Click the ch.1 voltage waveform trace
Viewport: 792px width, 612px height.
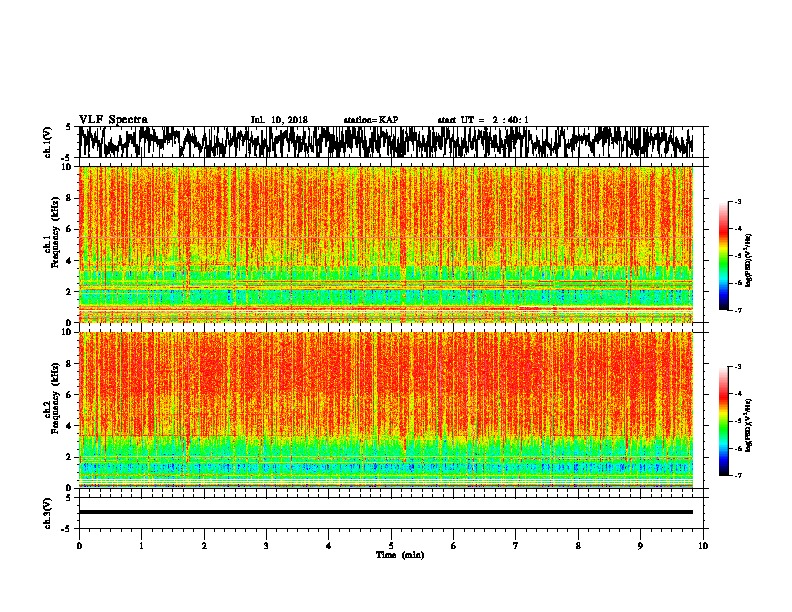(x=386, y=142)
